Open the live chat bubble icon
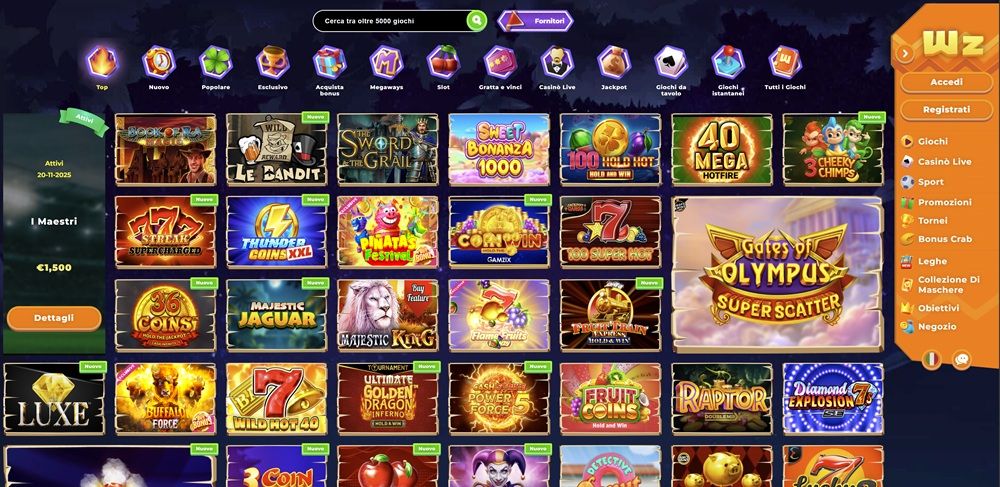This screenshot has width=1000, height=487. click(x=962, y=360)
